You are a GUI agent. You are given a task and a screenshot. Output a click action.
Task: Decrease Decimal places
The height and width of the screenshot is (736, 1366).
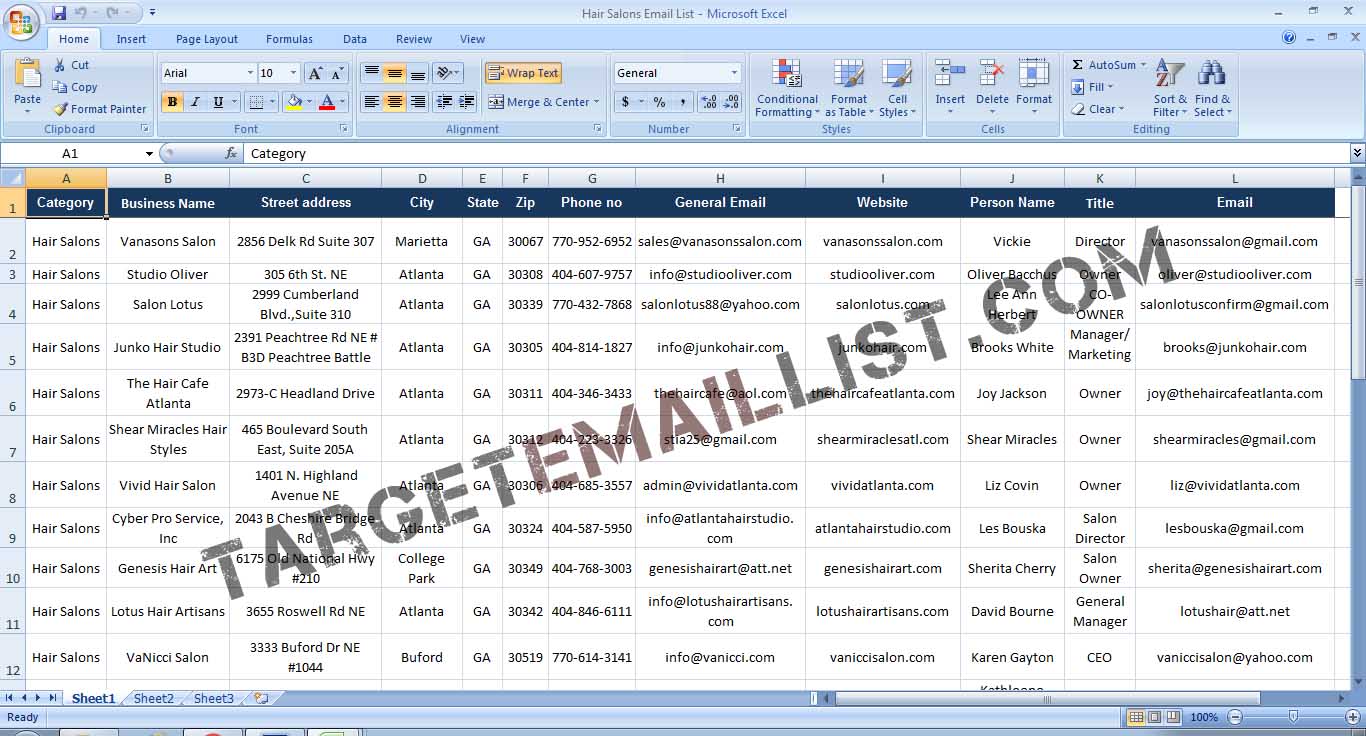pyautogui.click(x=732, y=102)
